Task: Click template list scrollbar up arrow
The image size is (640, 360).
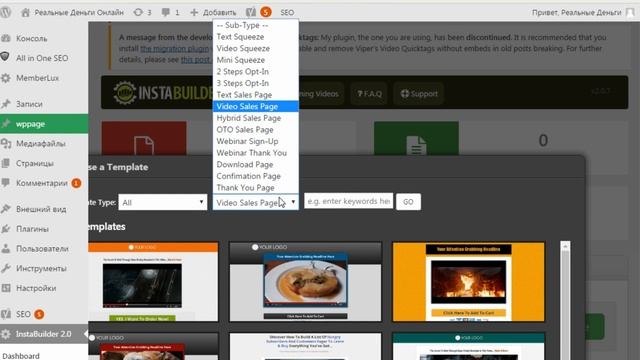Action: [565, 247]
